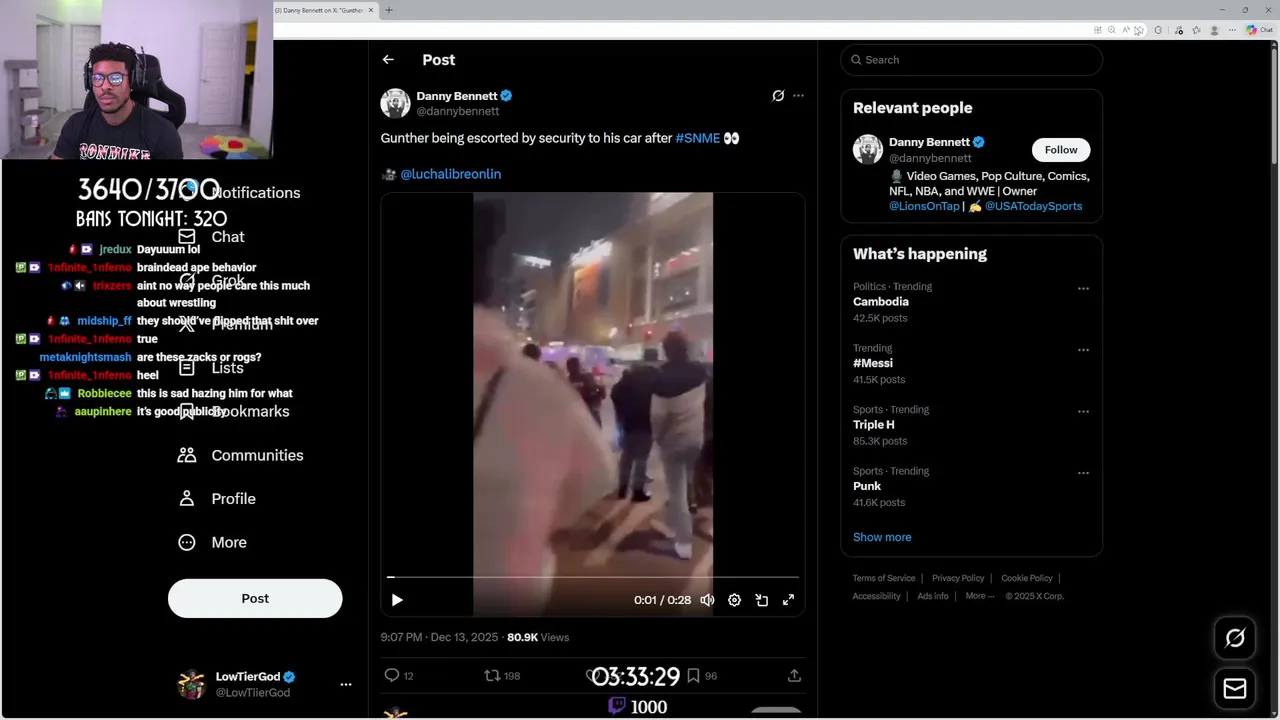The height and width of the screenshot is (720, 1280).
Task: Close the Danny Bennett browser tab
Action: [371, 10]
